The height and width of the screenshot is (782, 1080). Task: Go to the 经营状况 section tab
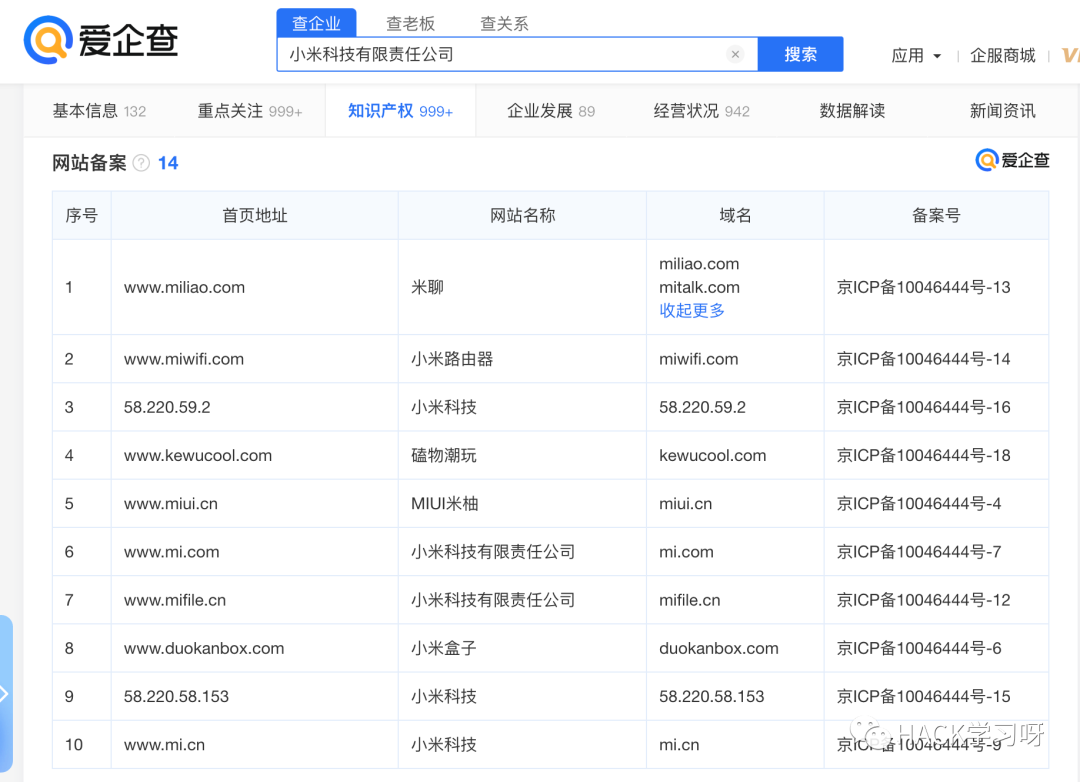701,111
